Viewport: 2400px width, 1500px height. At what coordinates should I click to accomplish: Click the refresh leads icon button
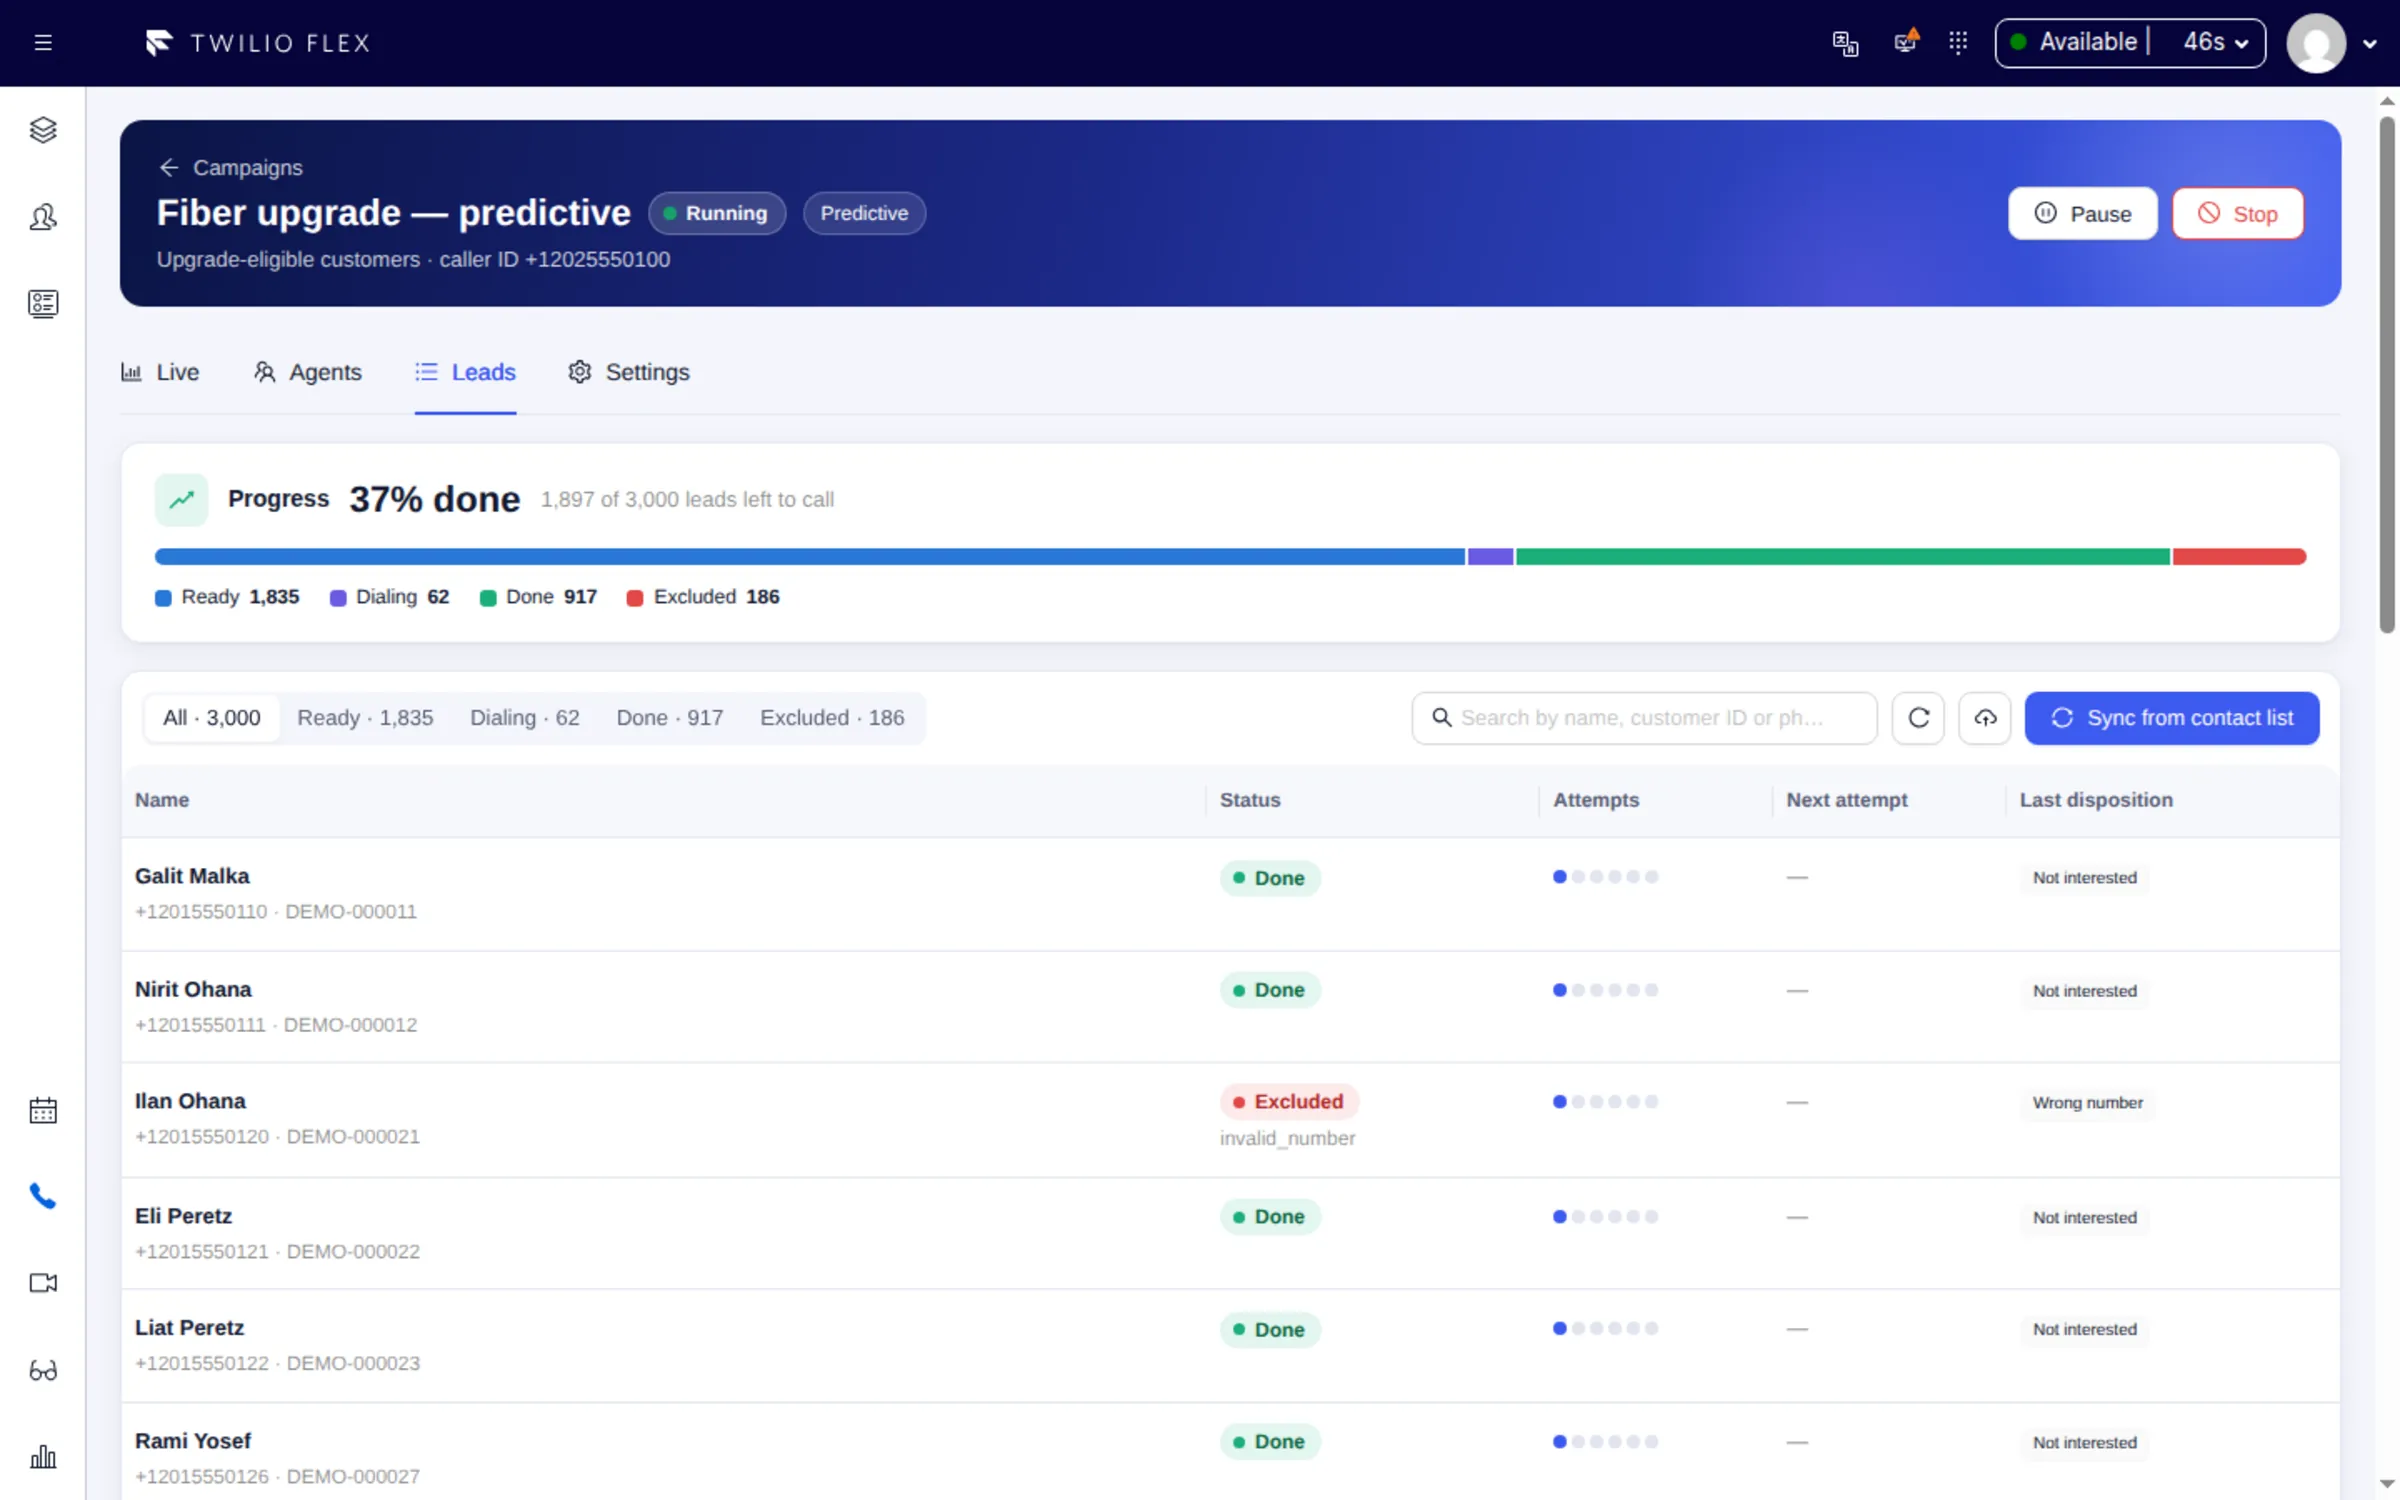[1918, 718]
